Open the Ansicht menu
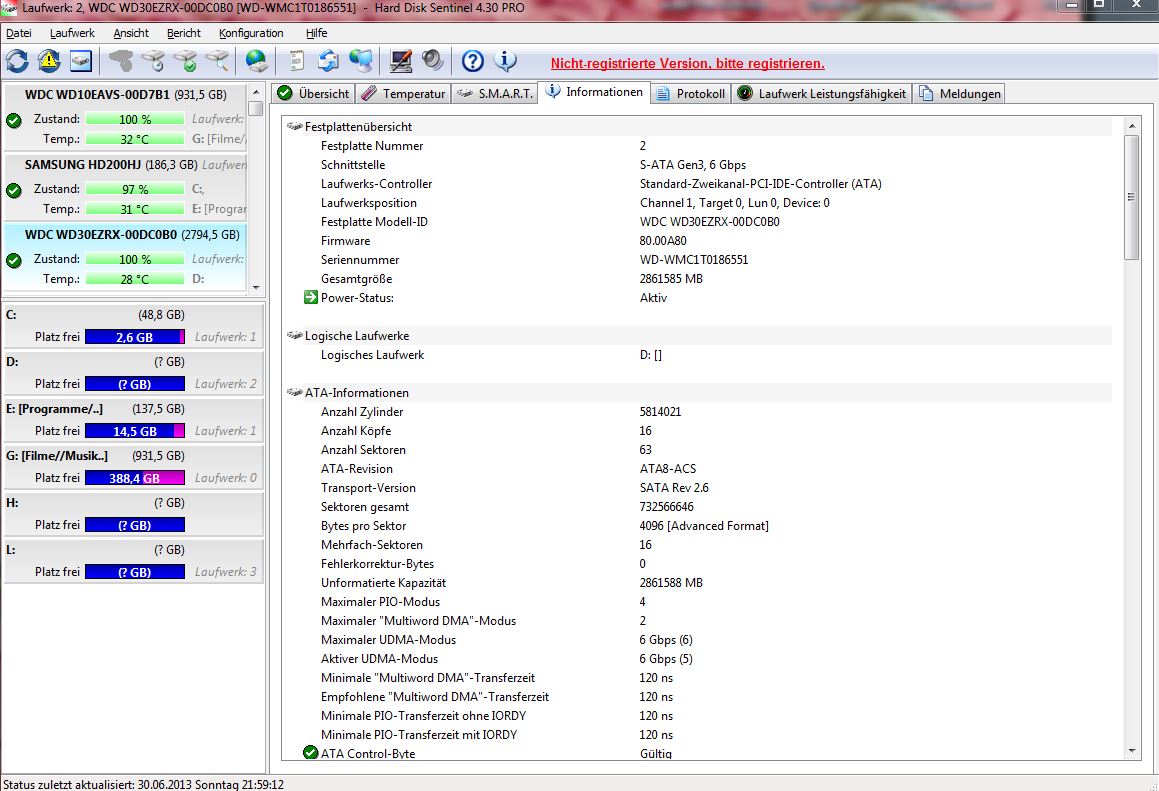Viewport: 1159px width, 791px height. pos(131,33)
